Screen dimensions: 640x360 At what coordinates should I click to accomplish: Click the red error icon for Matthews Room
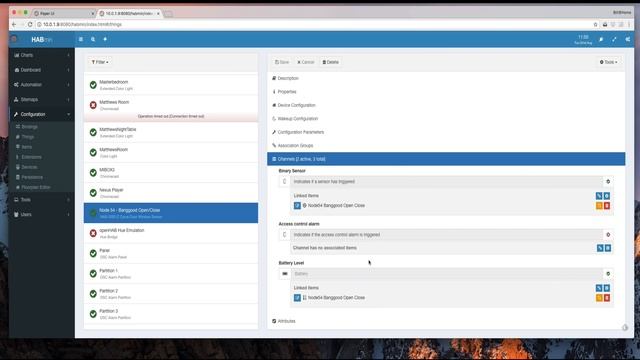pyautogui.click(x=93, y=105)
